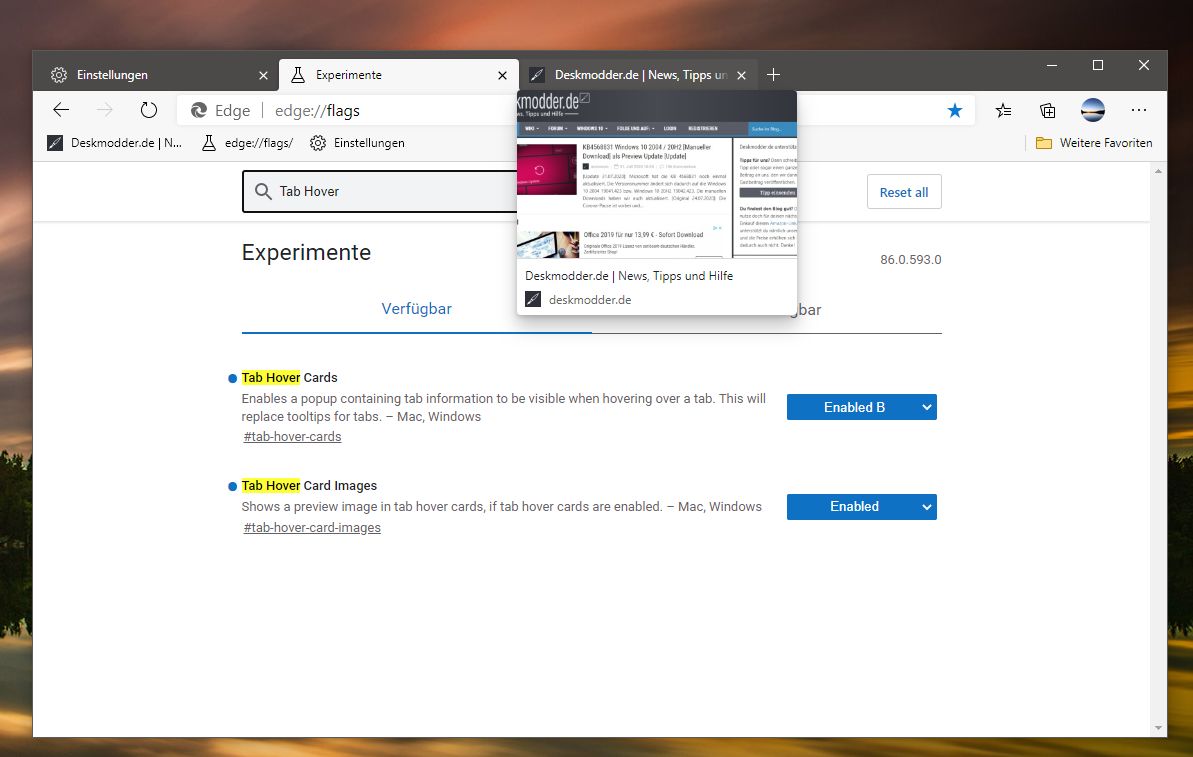
Task: Close the Deskmodder.de tab
Action: tap(741, 75)
